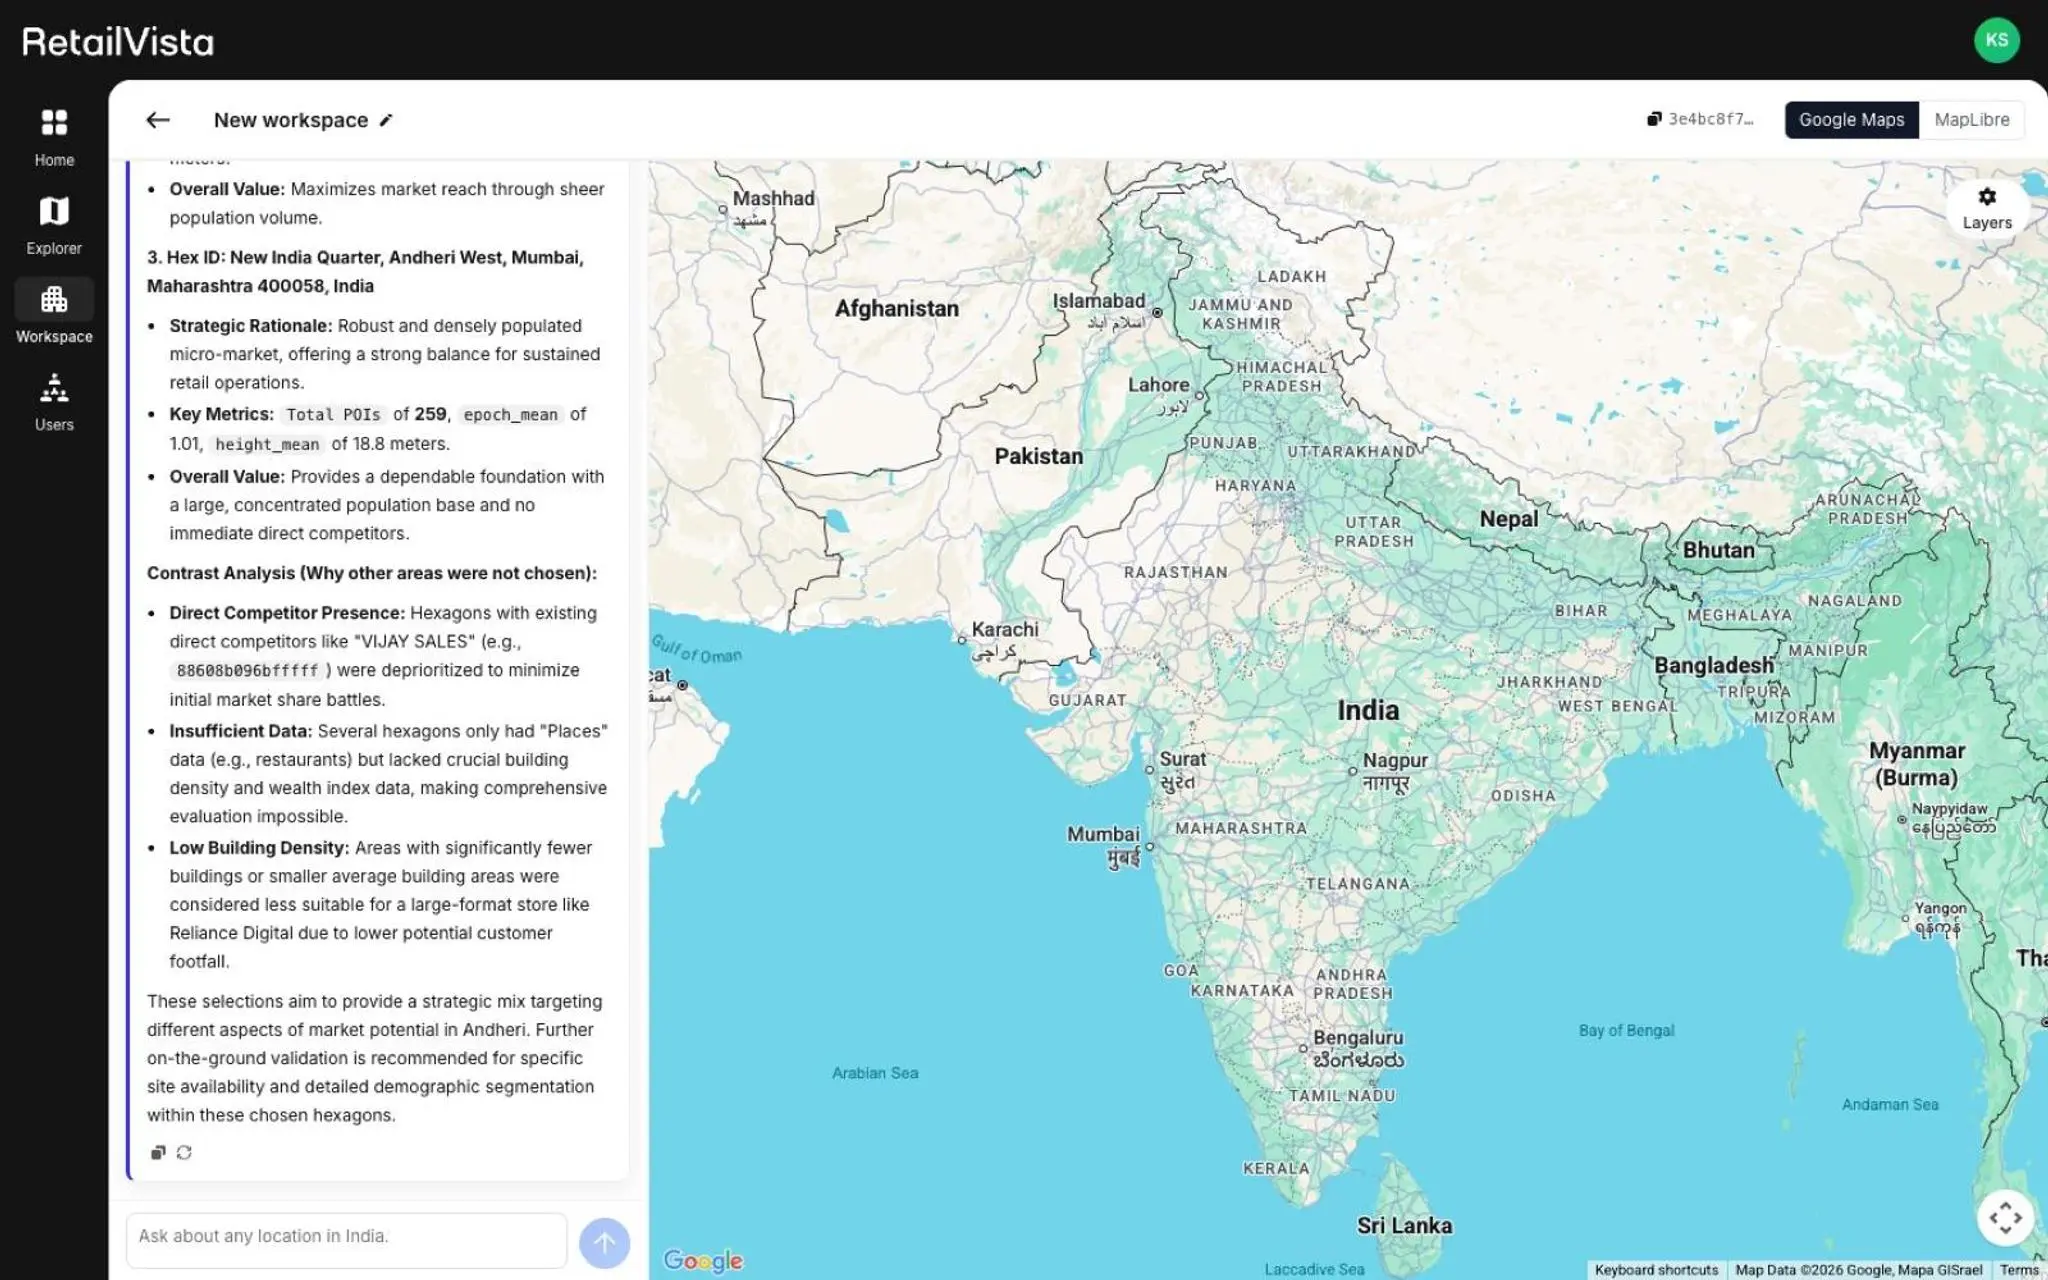
Task: Click the Contrast Analysis heading
Action: [372, 573]
